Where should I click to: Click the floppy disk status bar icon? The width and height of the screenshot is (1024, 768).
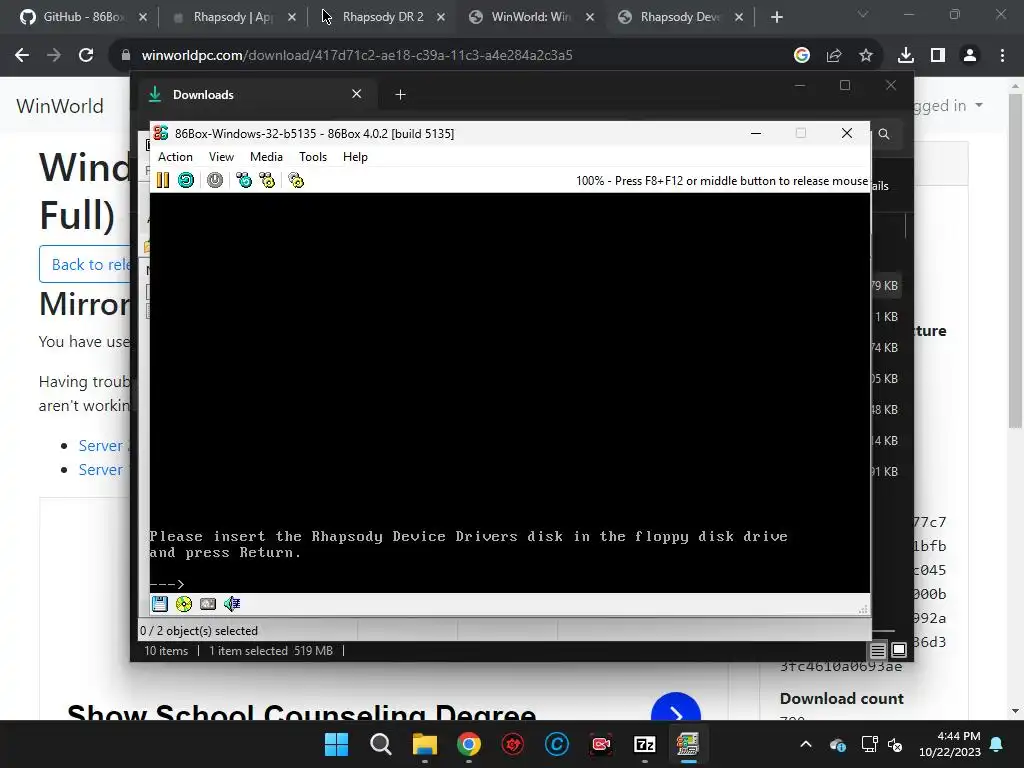pyautogui.click(x=160, y=604)
